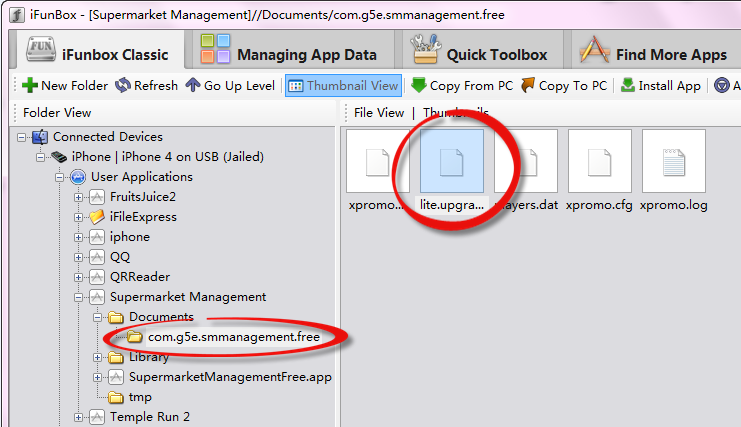Click Go Up Level

pyautogui.click(x=230, y=85)
